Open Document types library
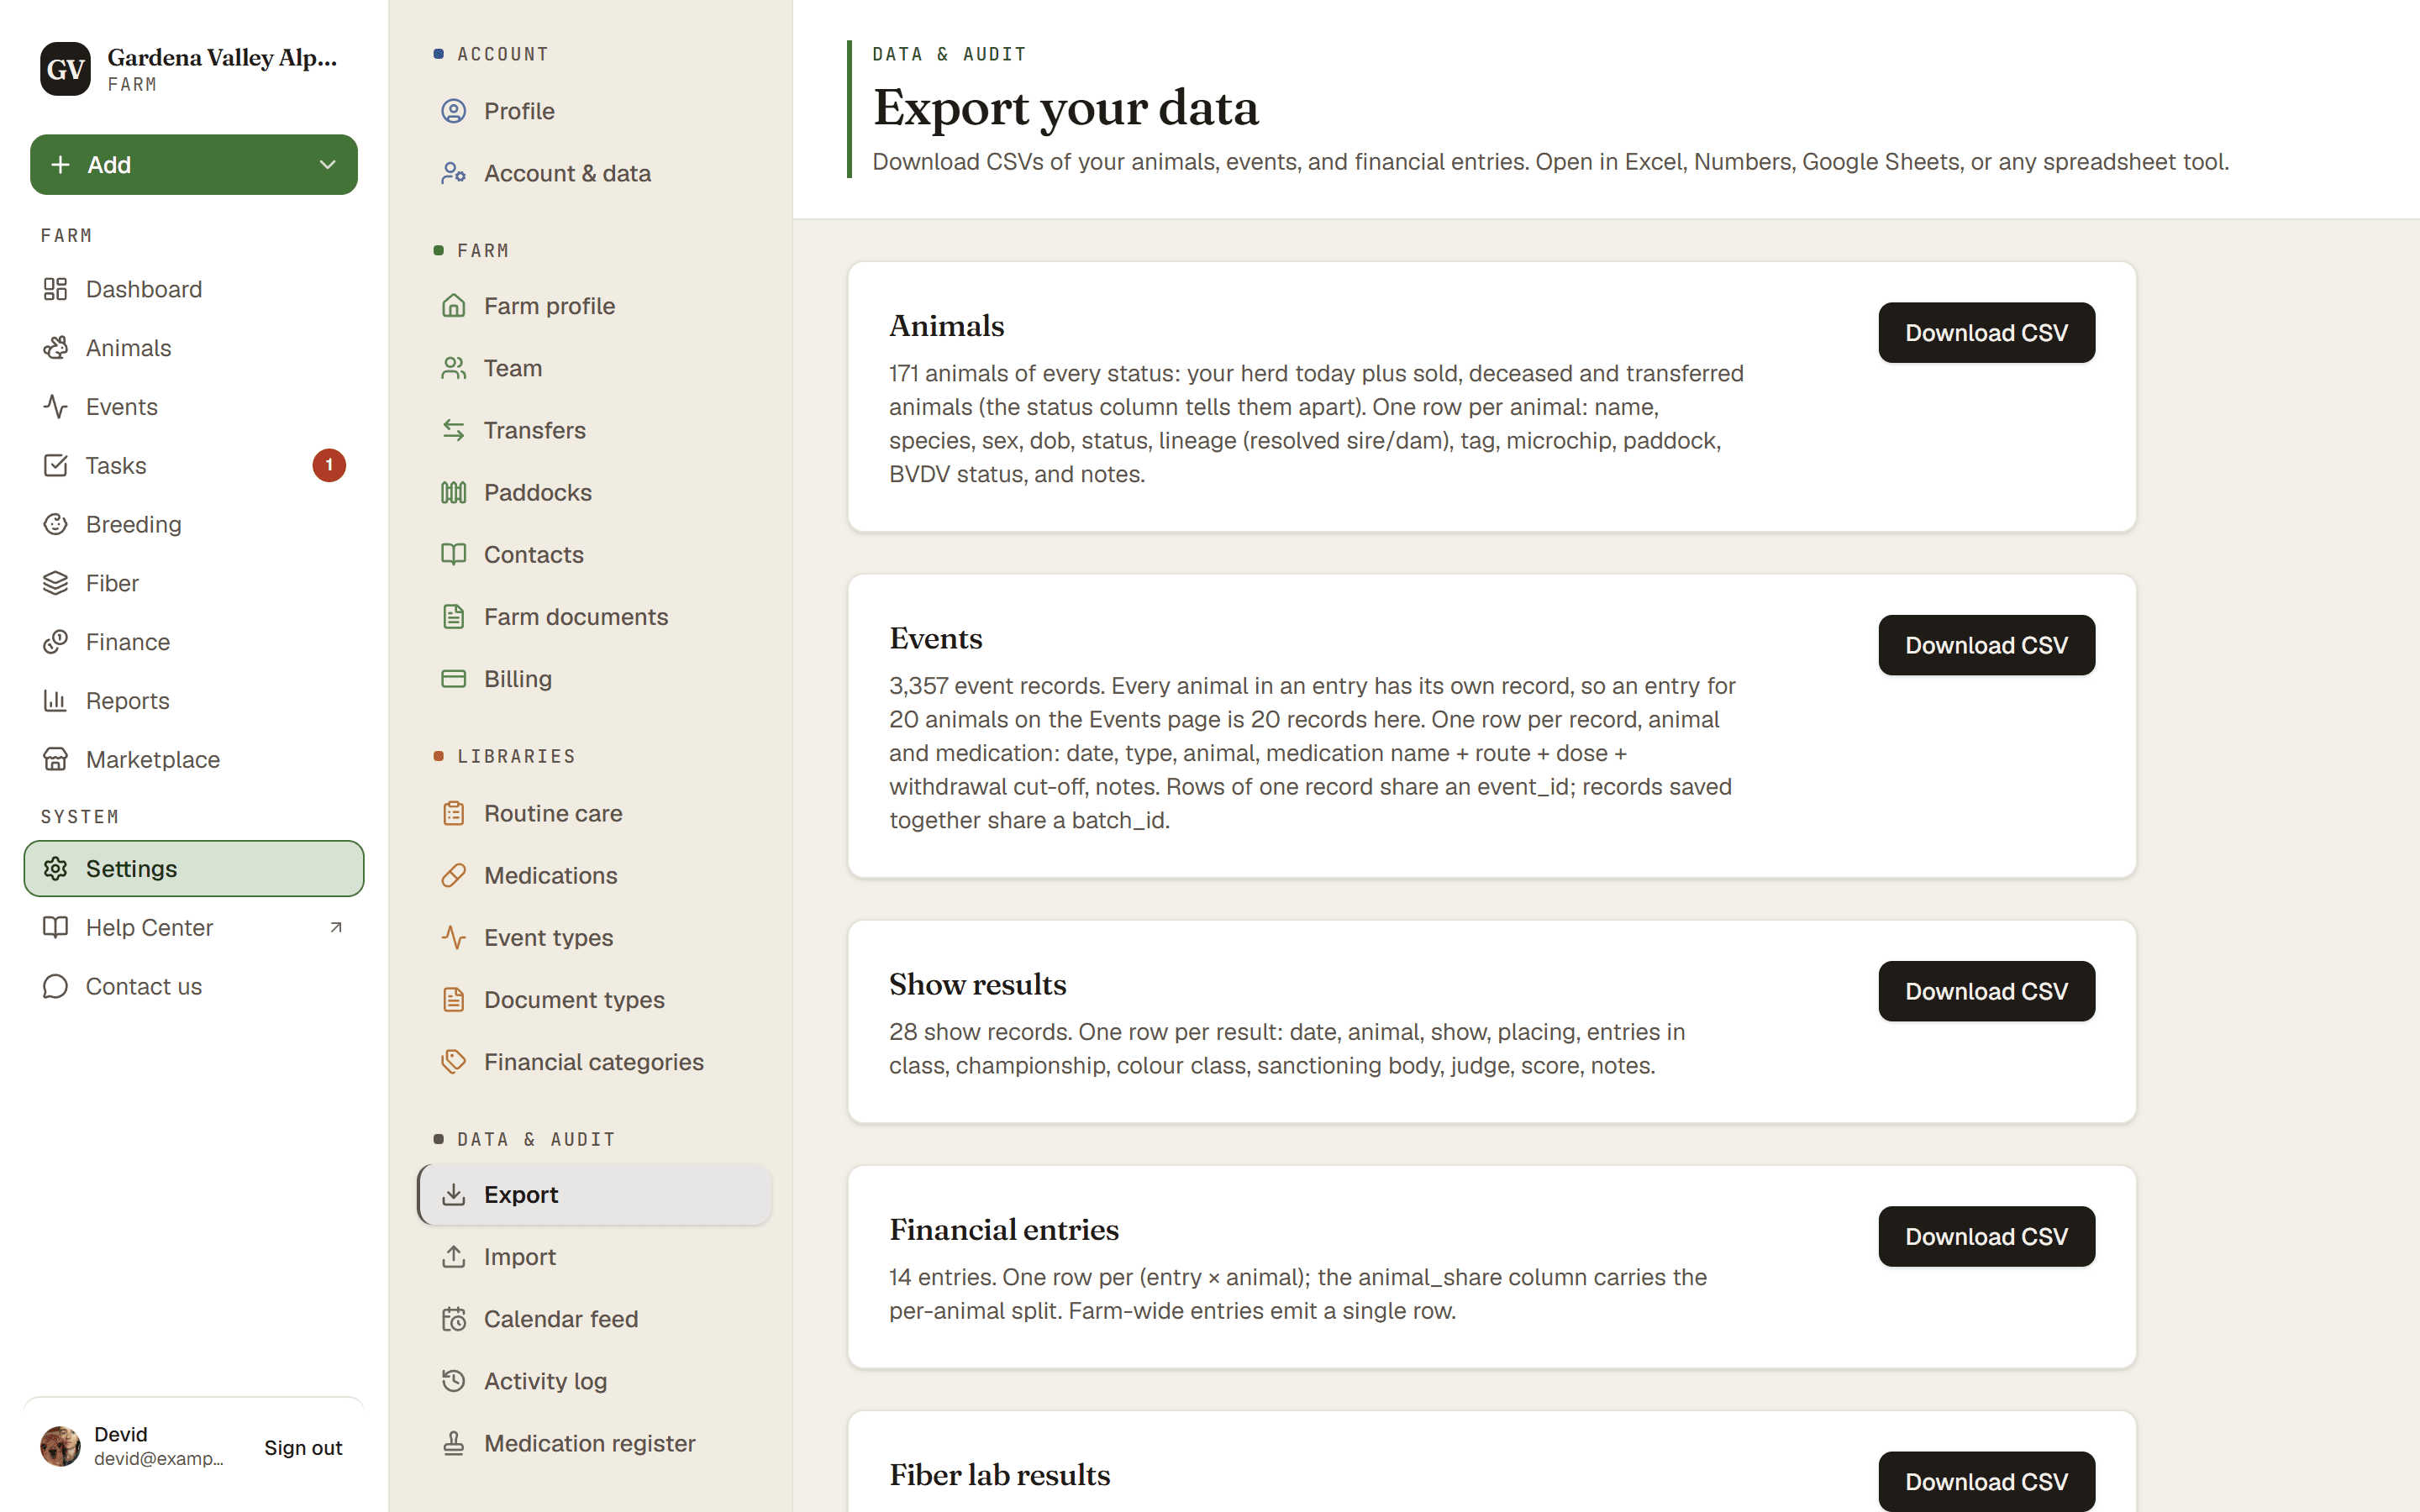2420x1512 pixels. [x=595, y=1000]
